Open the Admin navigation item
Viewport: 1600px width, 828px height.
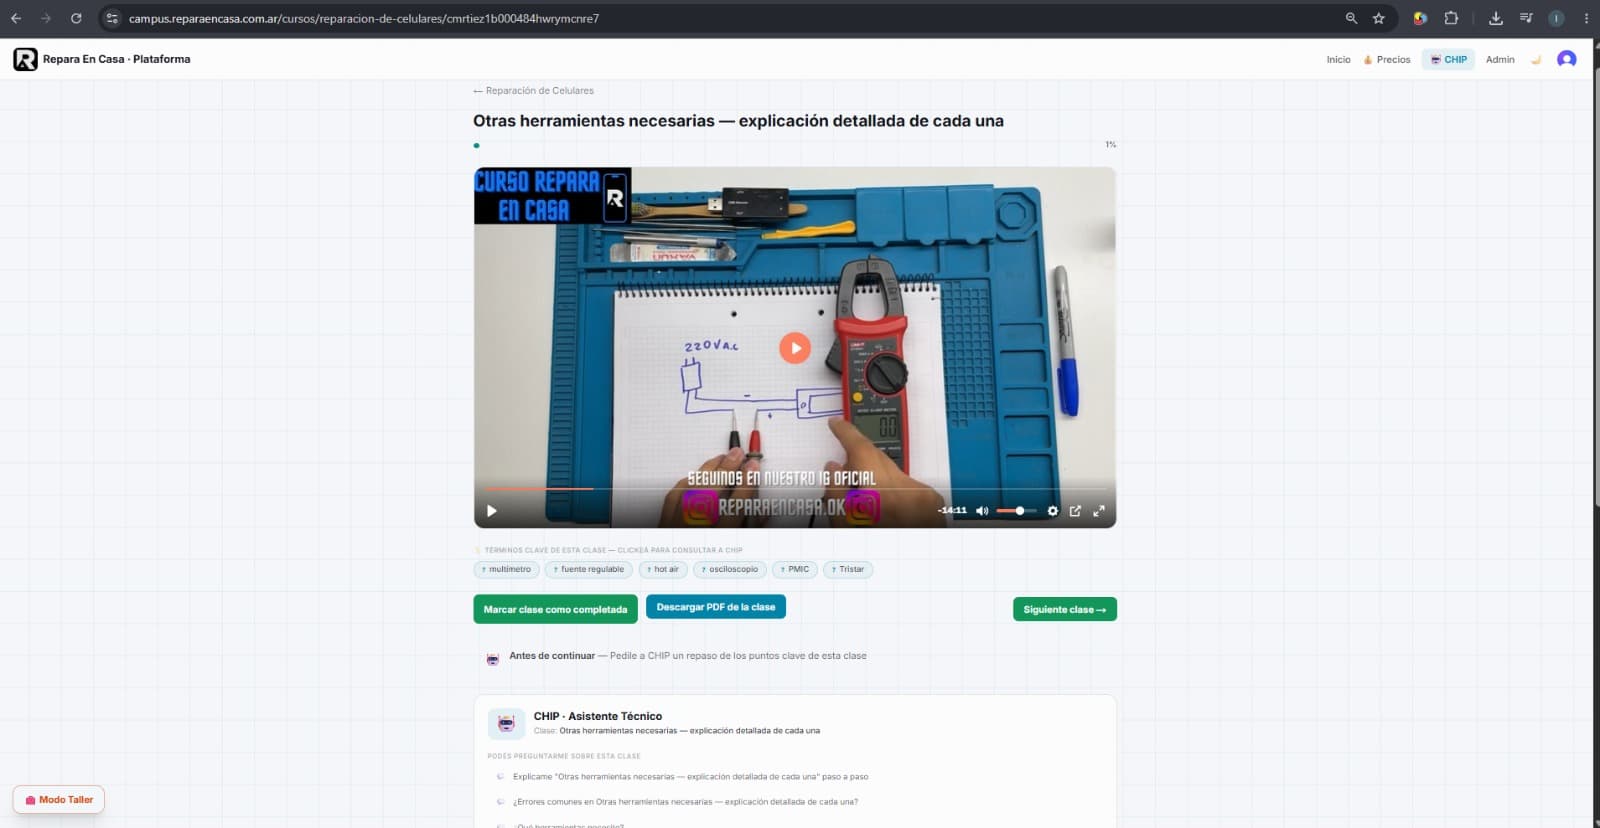[1500, 59]
